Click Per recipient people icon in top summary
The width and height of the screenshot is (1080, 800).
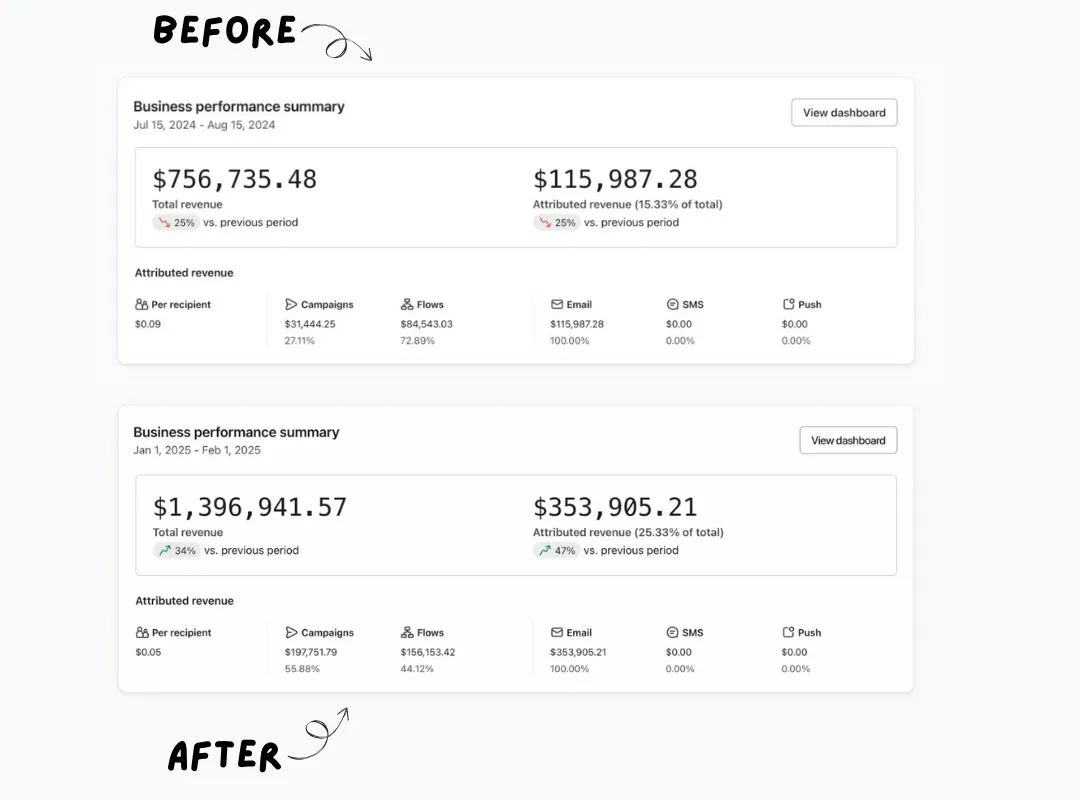coord(141,304)
